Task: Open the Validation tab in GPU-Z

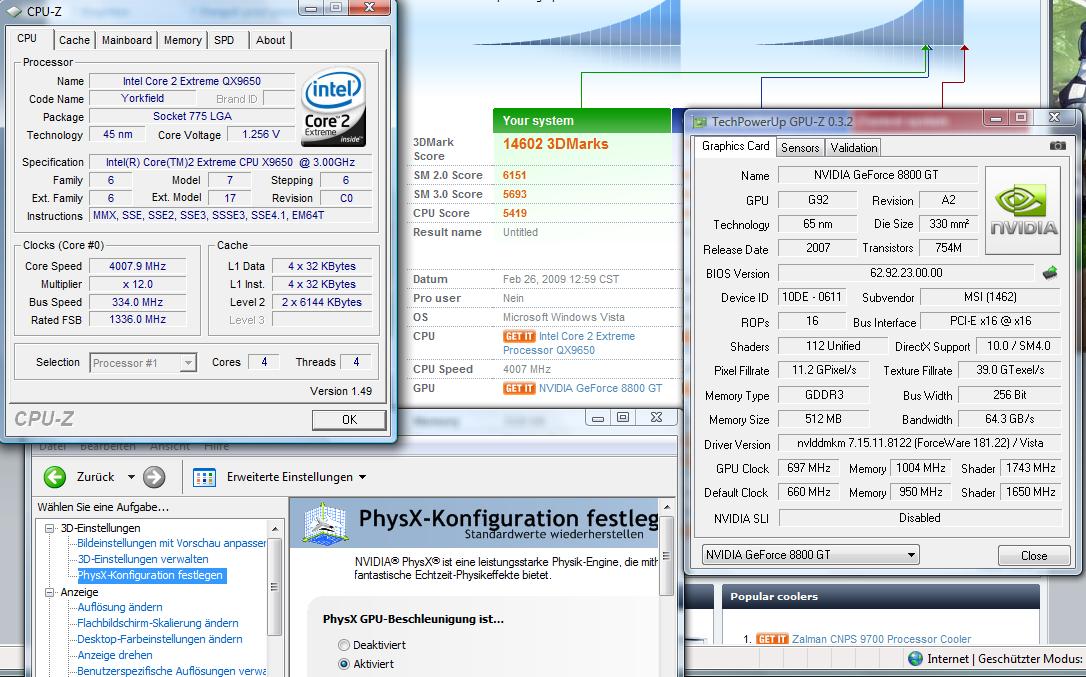Action: [853, 148]
